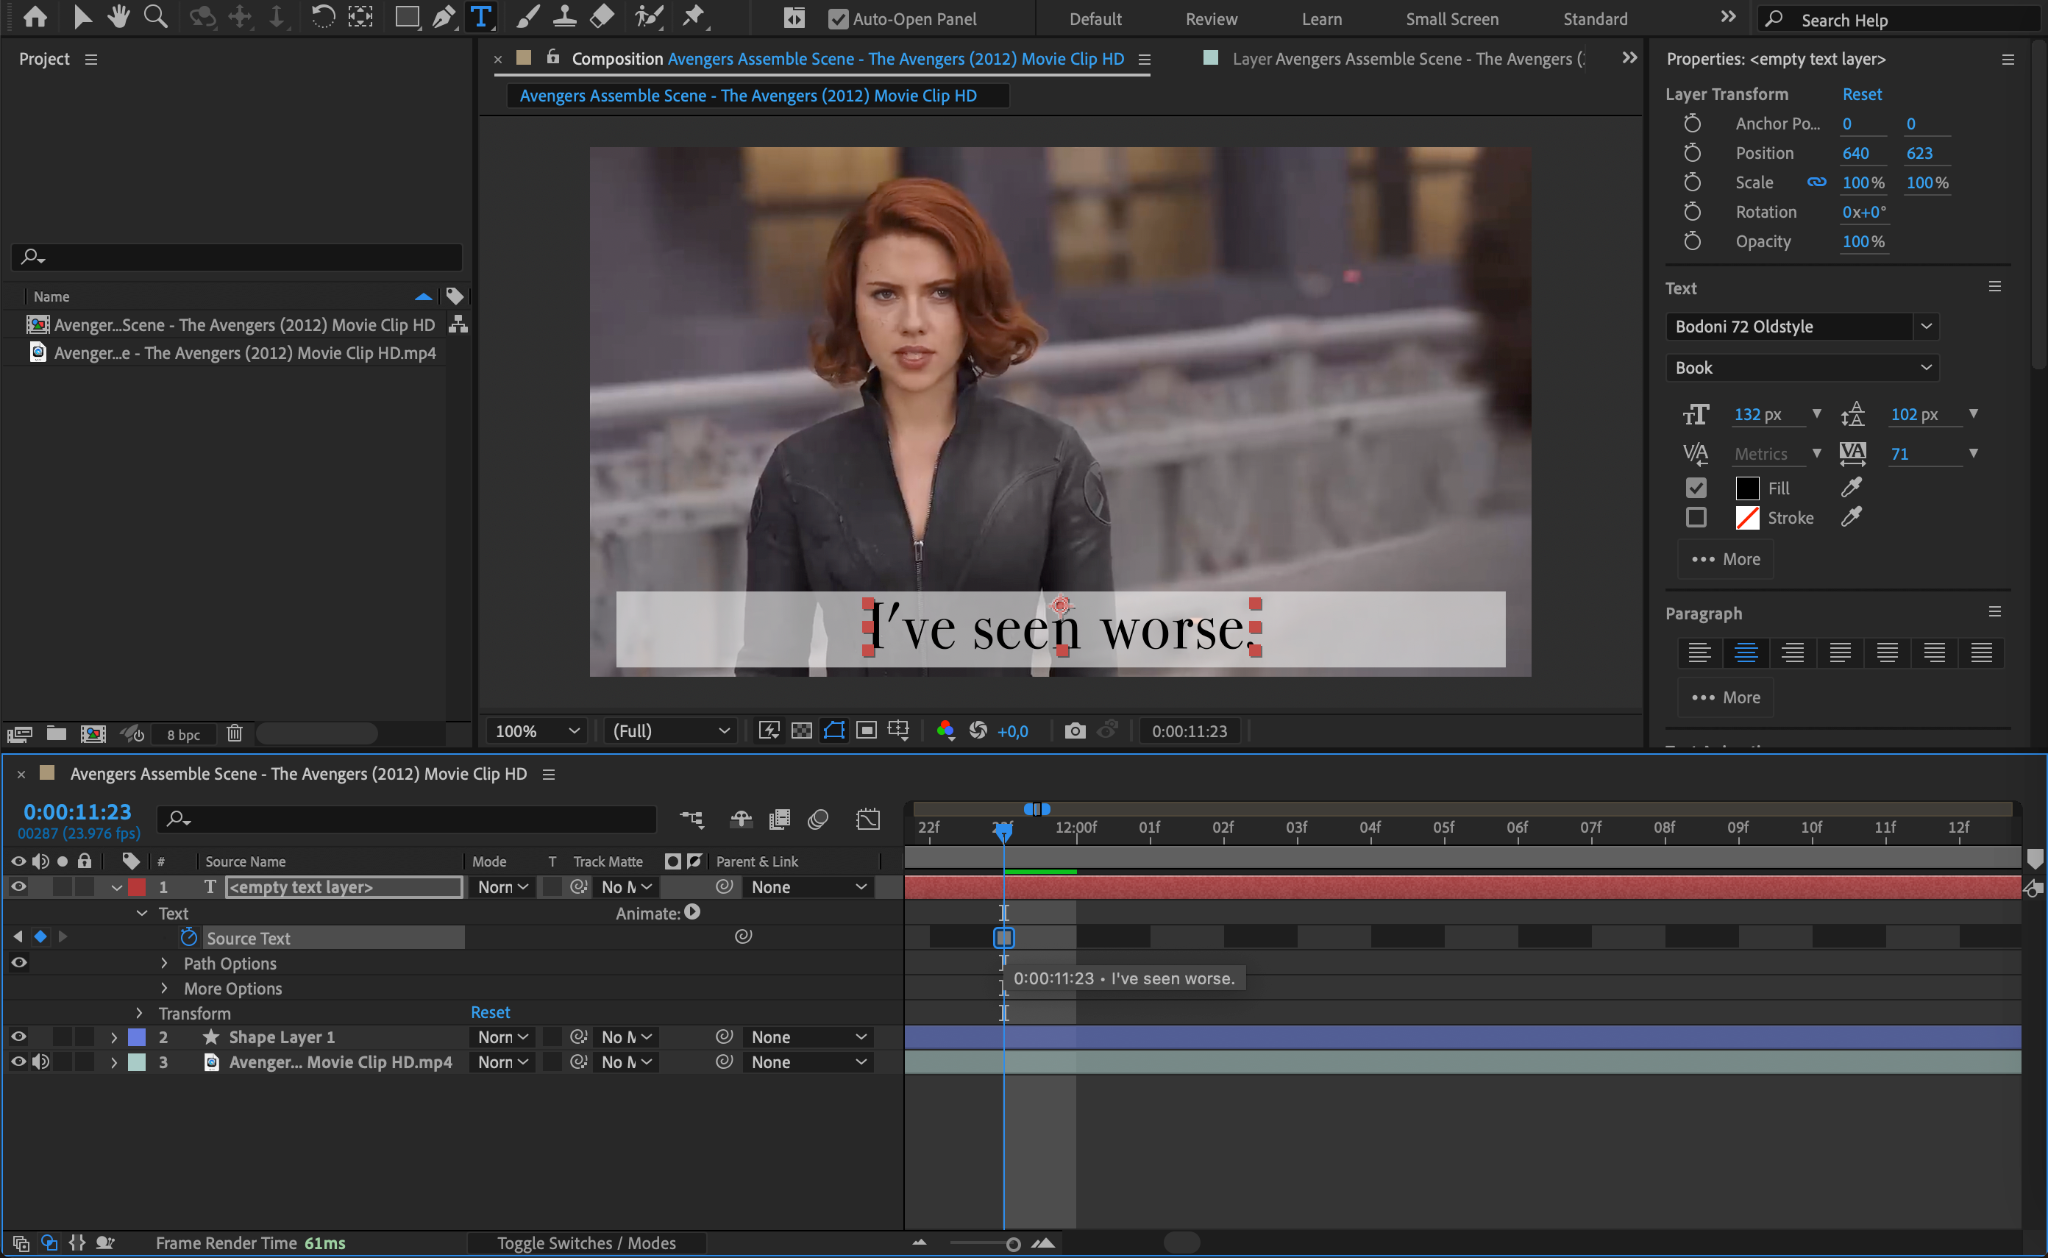Switch to the Small Screen workspace
The width and height of the screenshot is (2048, 1258).
[x=1451, y=19]
